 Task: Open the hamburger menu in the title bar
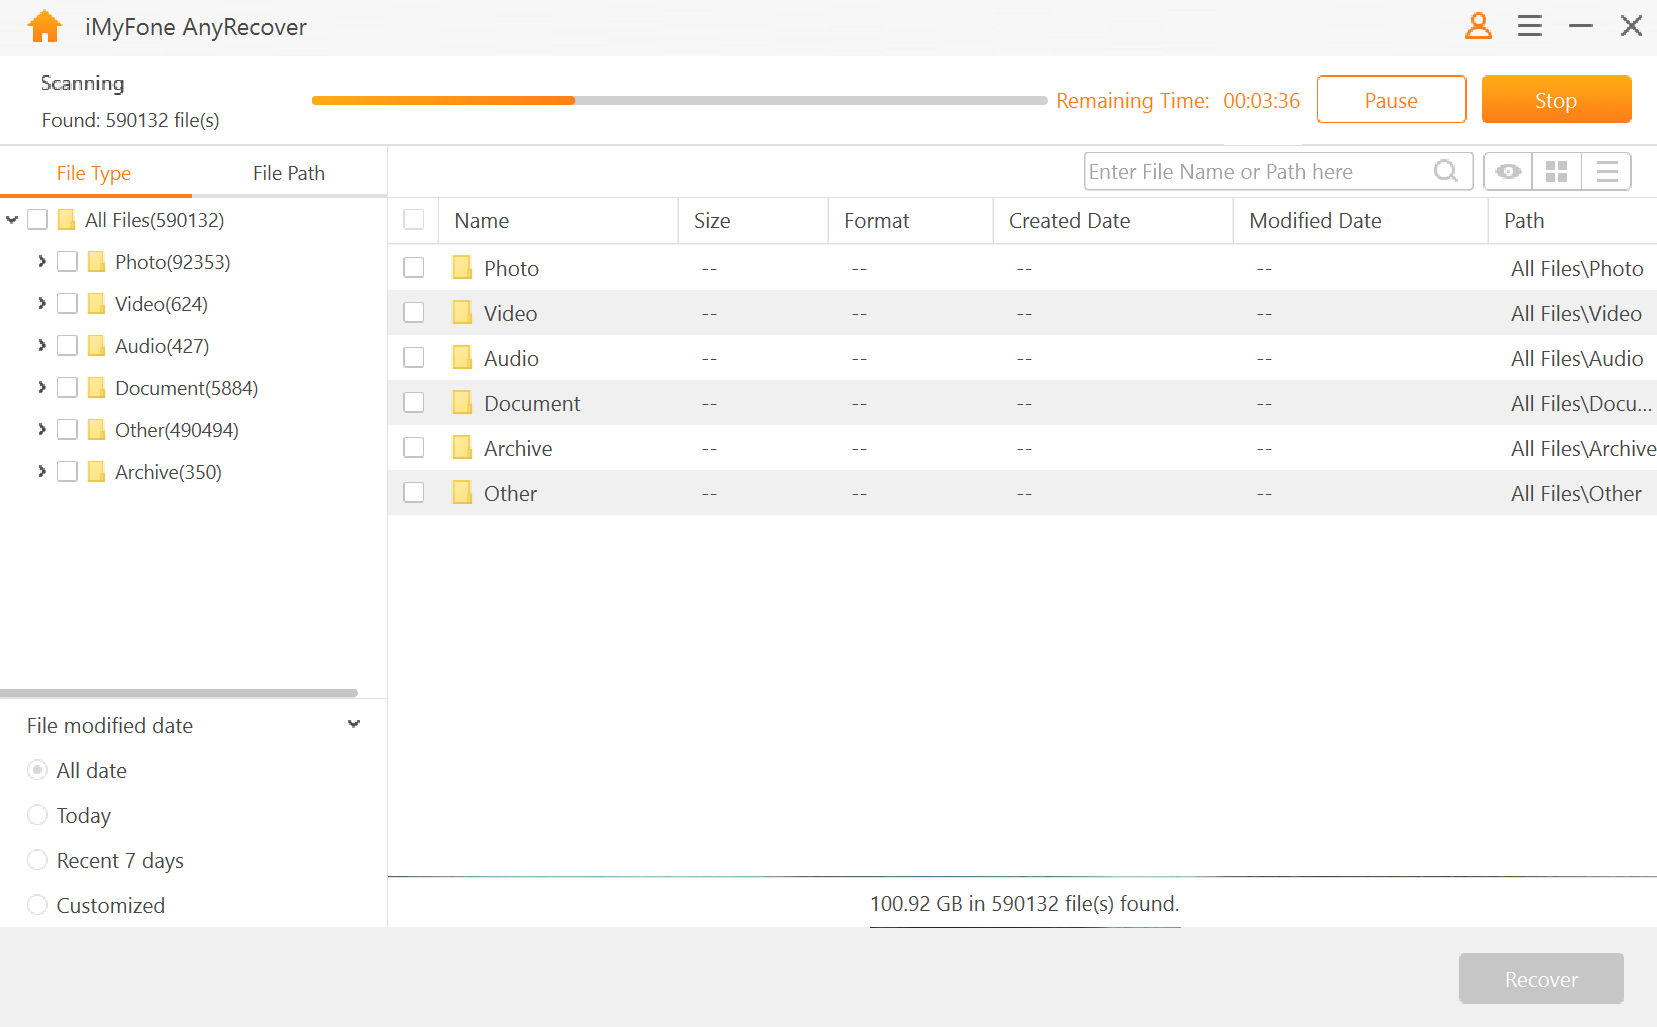pyautogui.click(x=1529, y=26)
